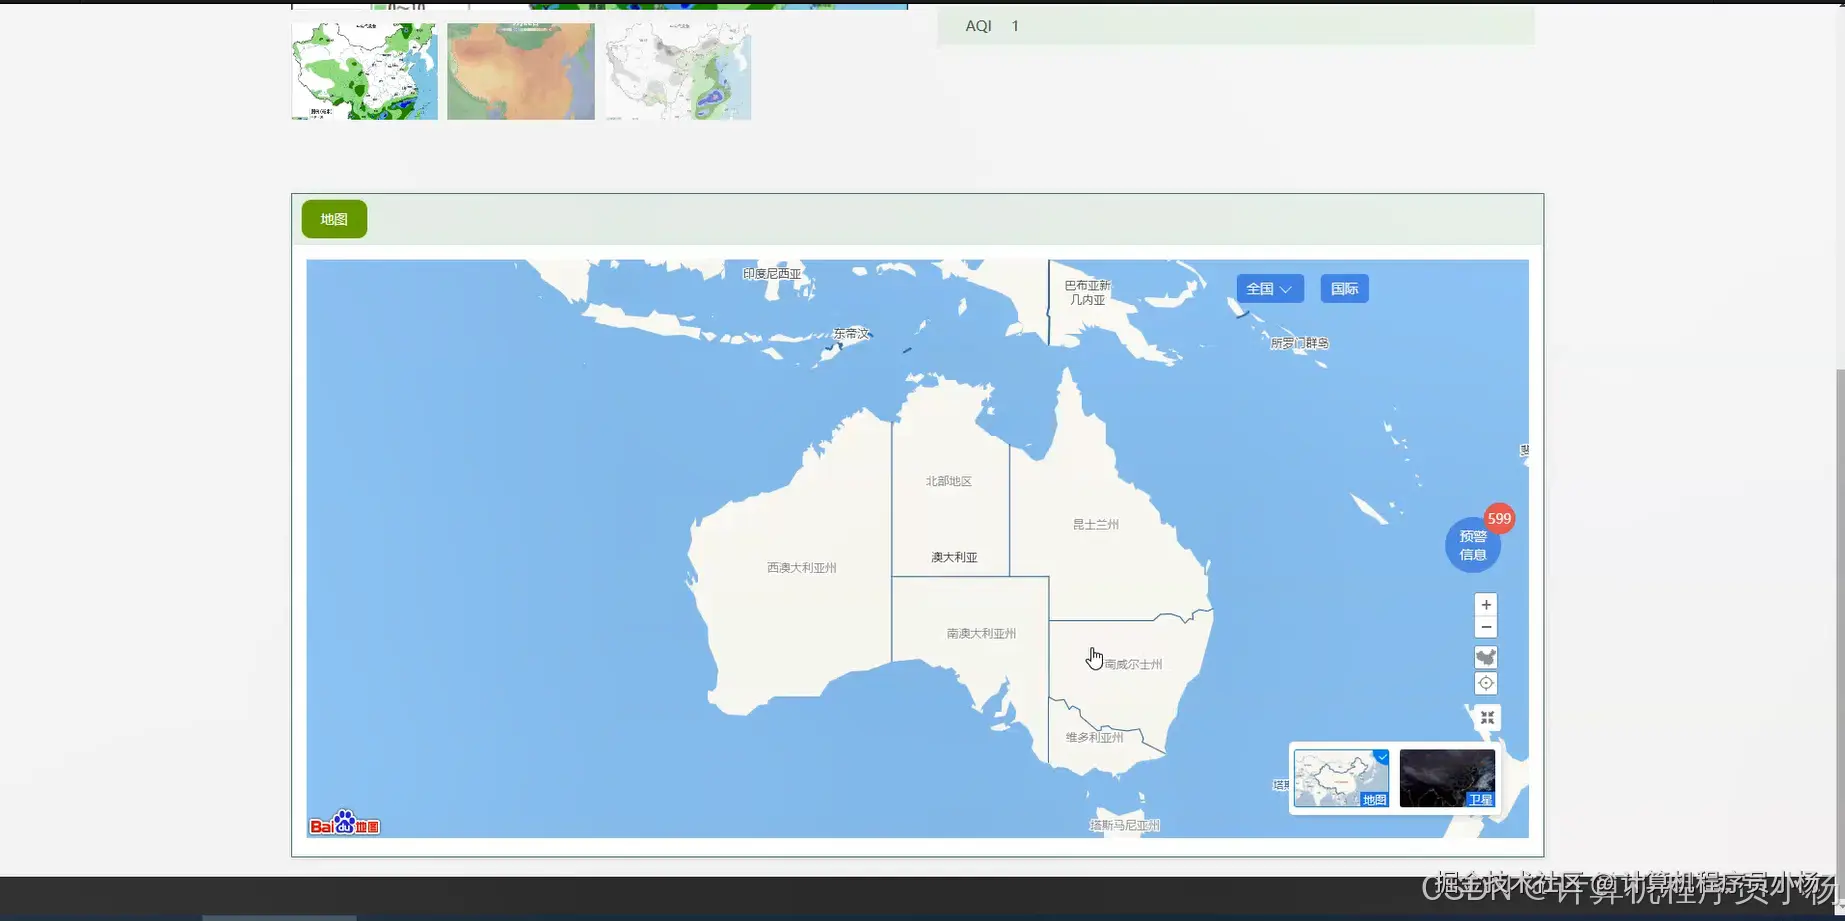Click the 南威尔士州 label on map
This screenshot has height=921, width=1845.
(x=1133, y=664)
